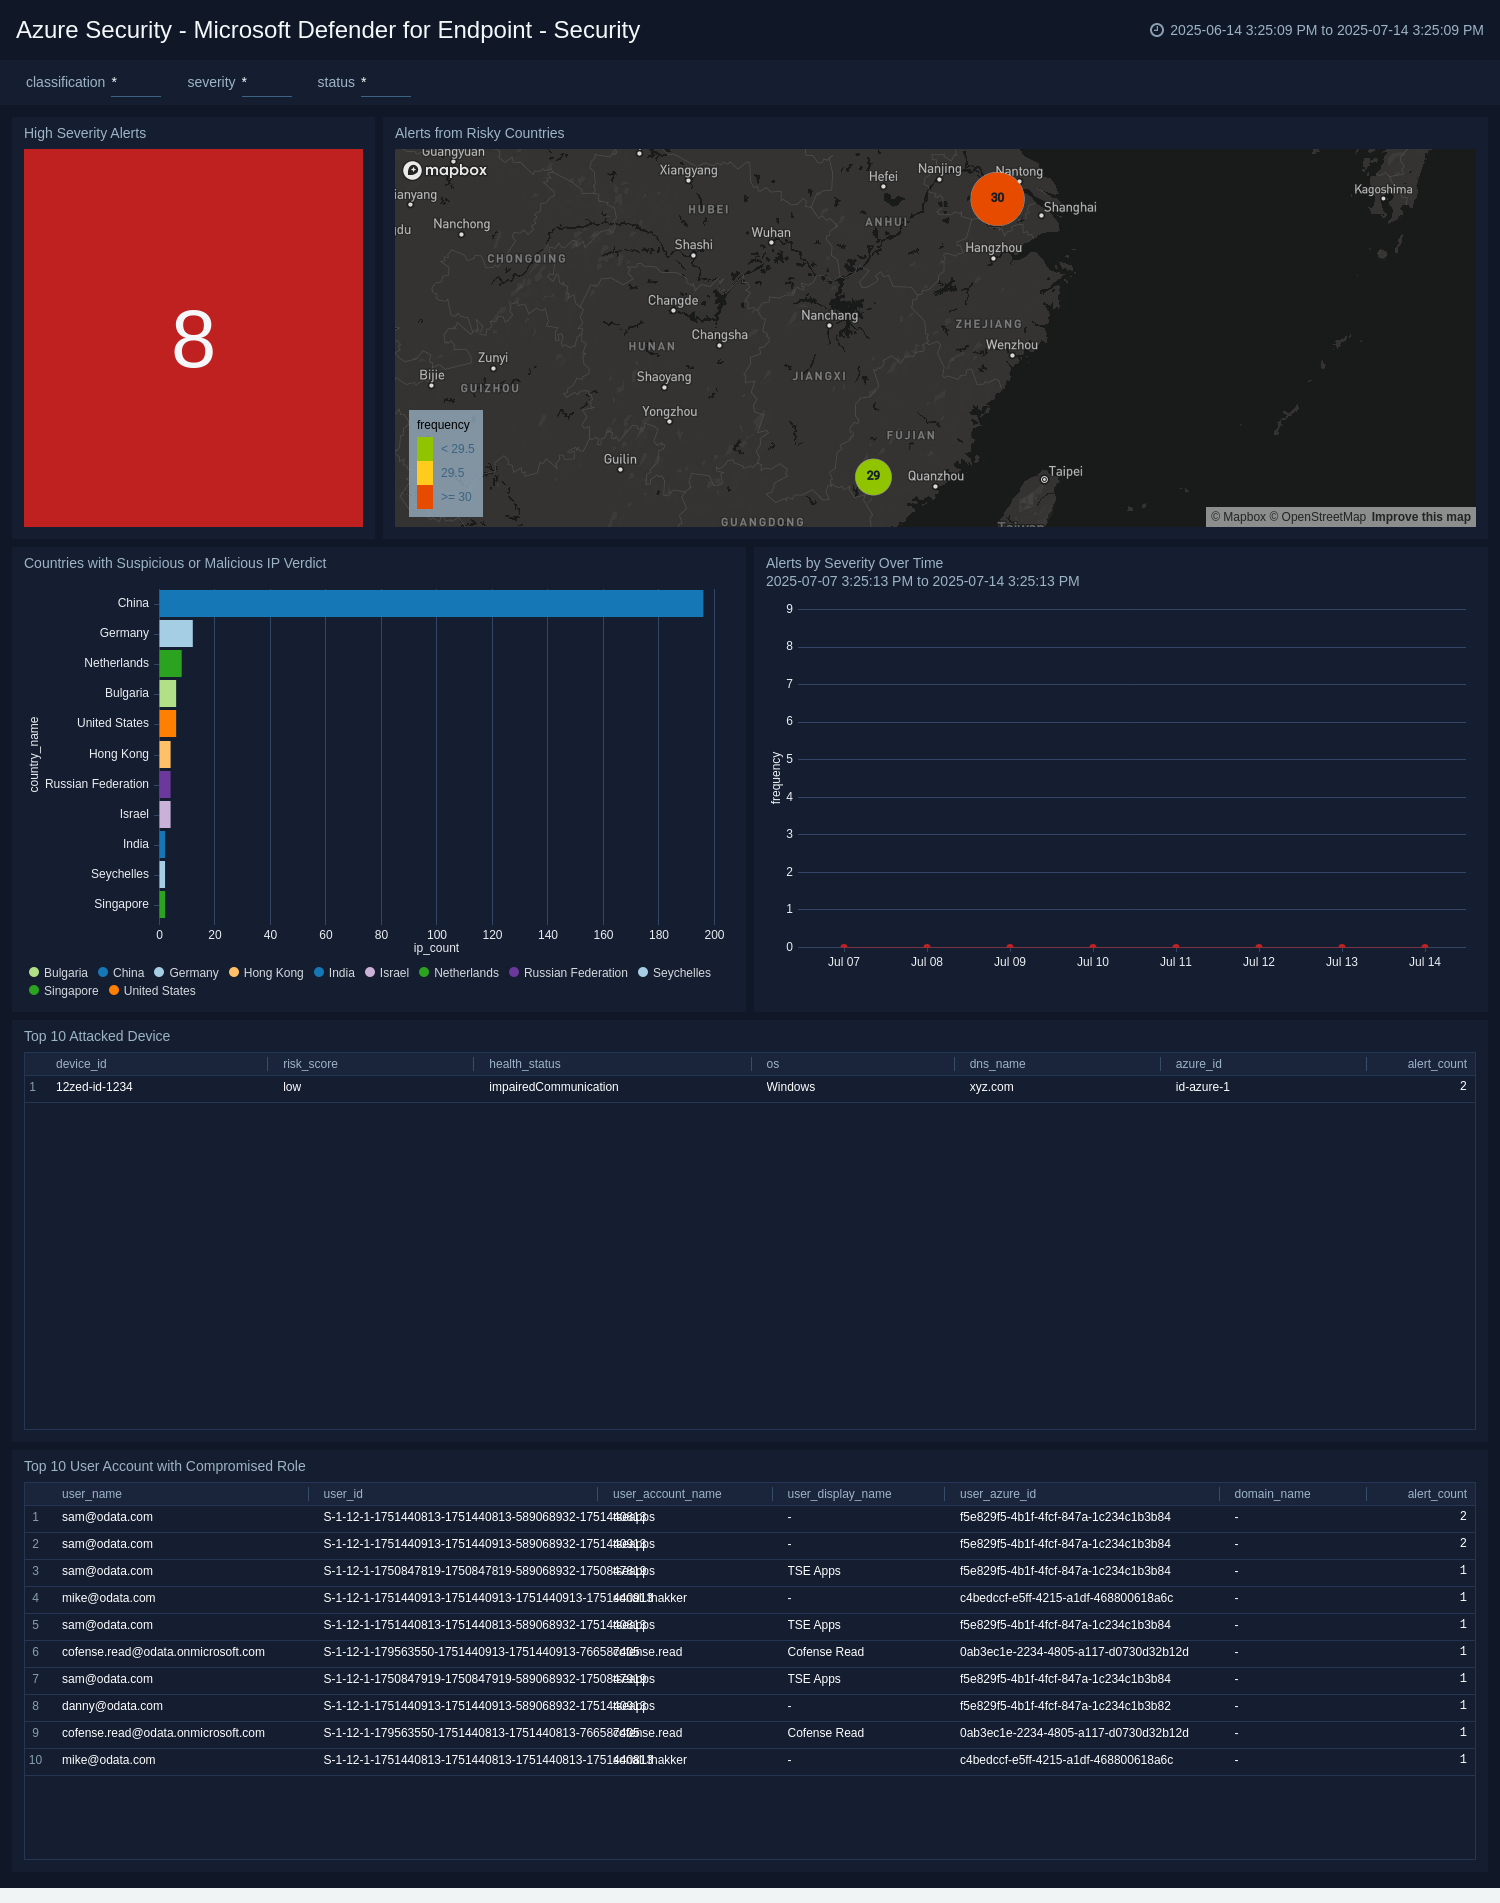This screenshot has width=1500, height=1903.
Task: Click the Top 10 Attacked Device panel title
Action: [97, 1036]
